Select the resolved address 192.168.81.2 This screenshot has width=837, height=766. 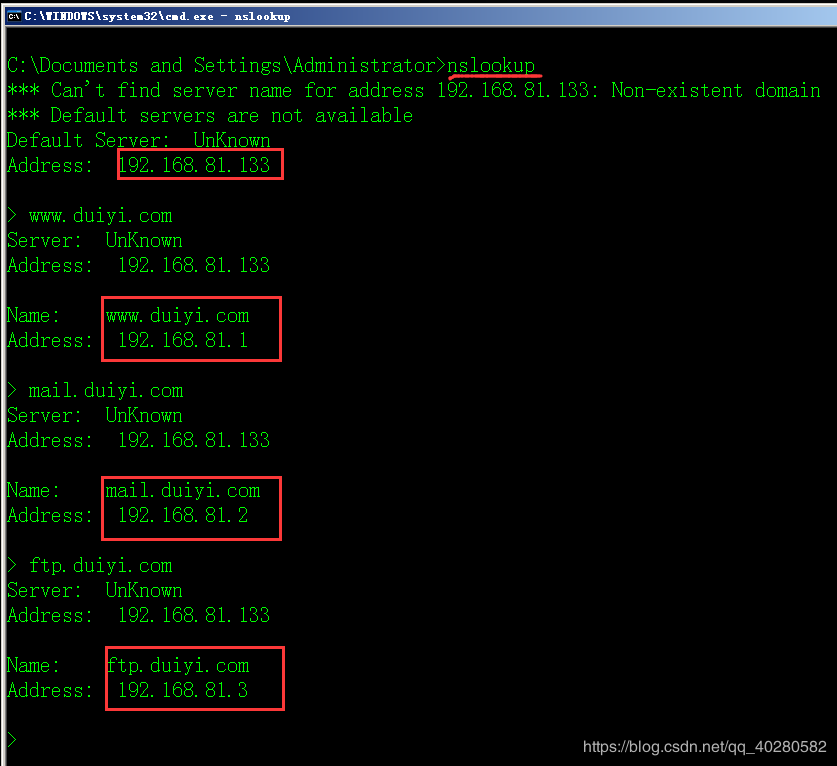(183, 516)
